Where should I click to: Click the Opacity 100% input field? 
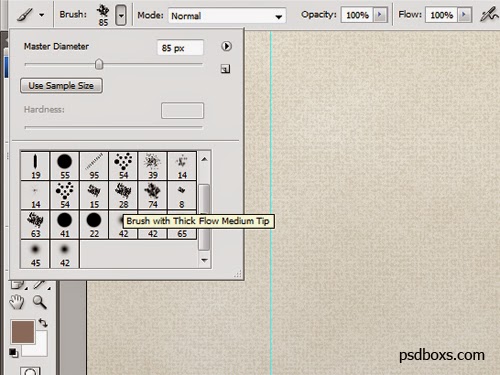[357, 15]
